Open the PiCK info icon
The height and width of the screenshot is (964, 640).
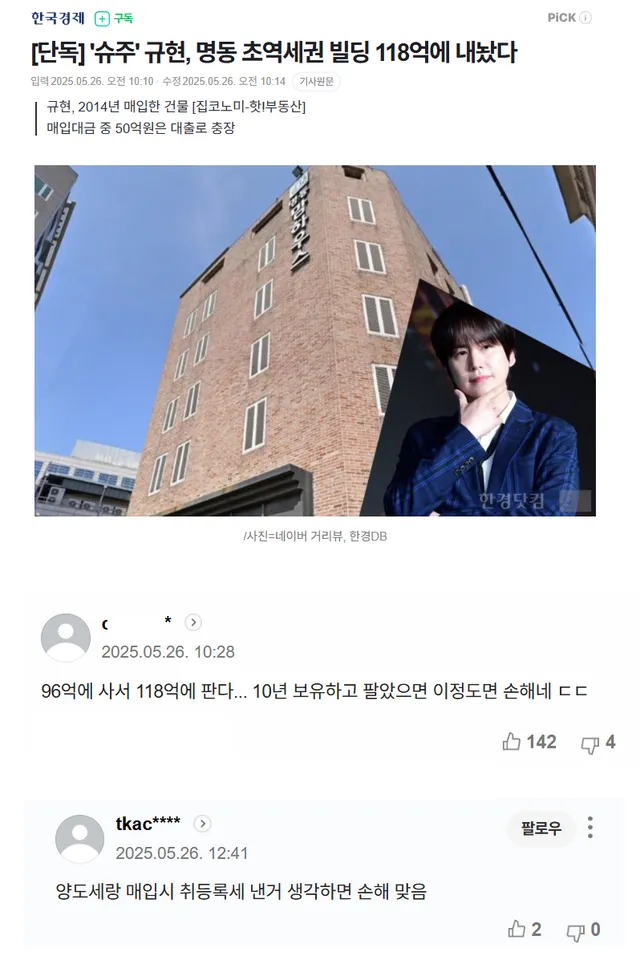(x=585, y=18)
